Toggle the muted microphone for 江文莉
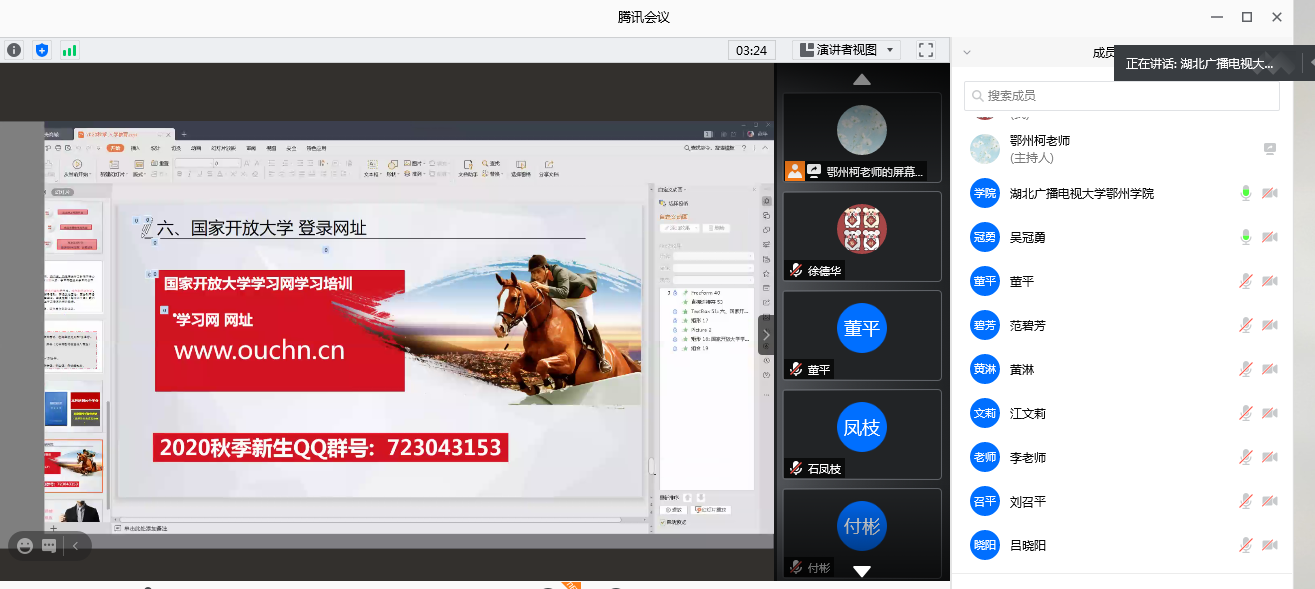This screenshot has width=1315, height=589. tap(1246, 413)
